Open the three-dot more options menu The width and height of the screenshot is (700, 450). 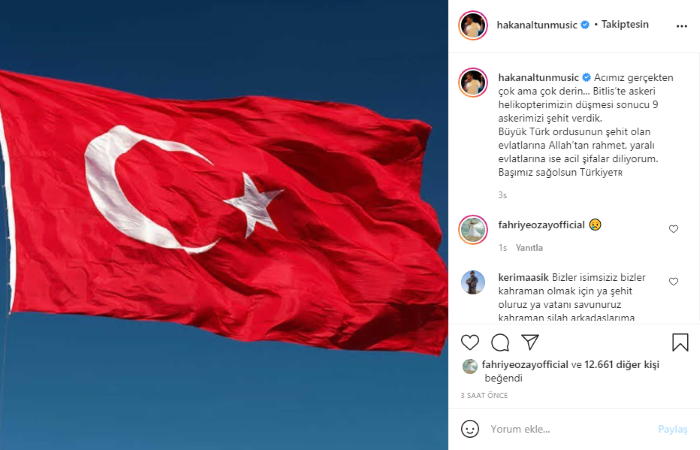(681, 26)
